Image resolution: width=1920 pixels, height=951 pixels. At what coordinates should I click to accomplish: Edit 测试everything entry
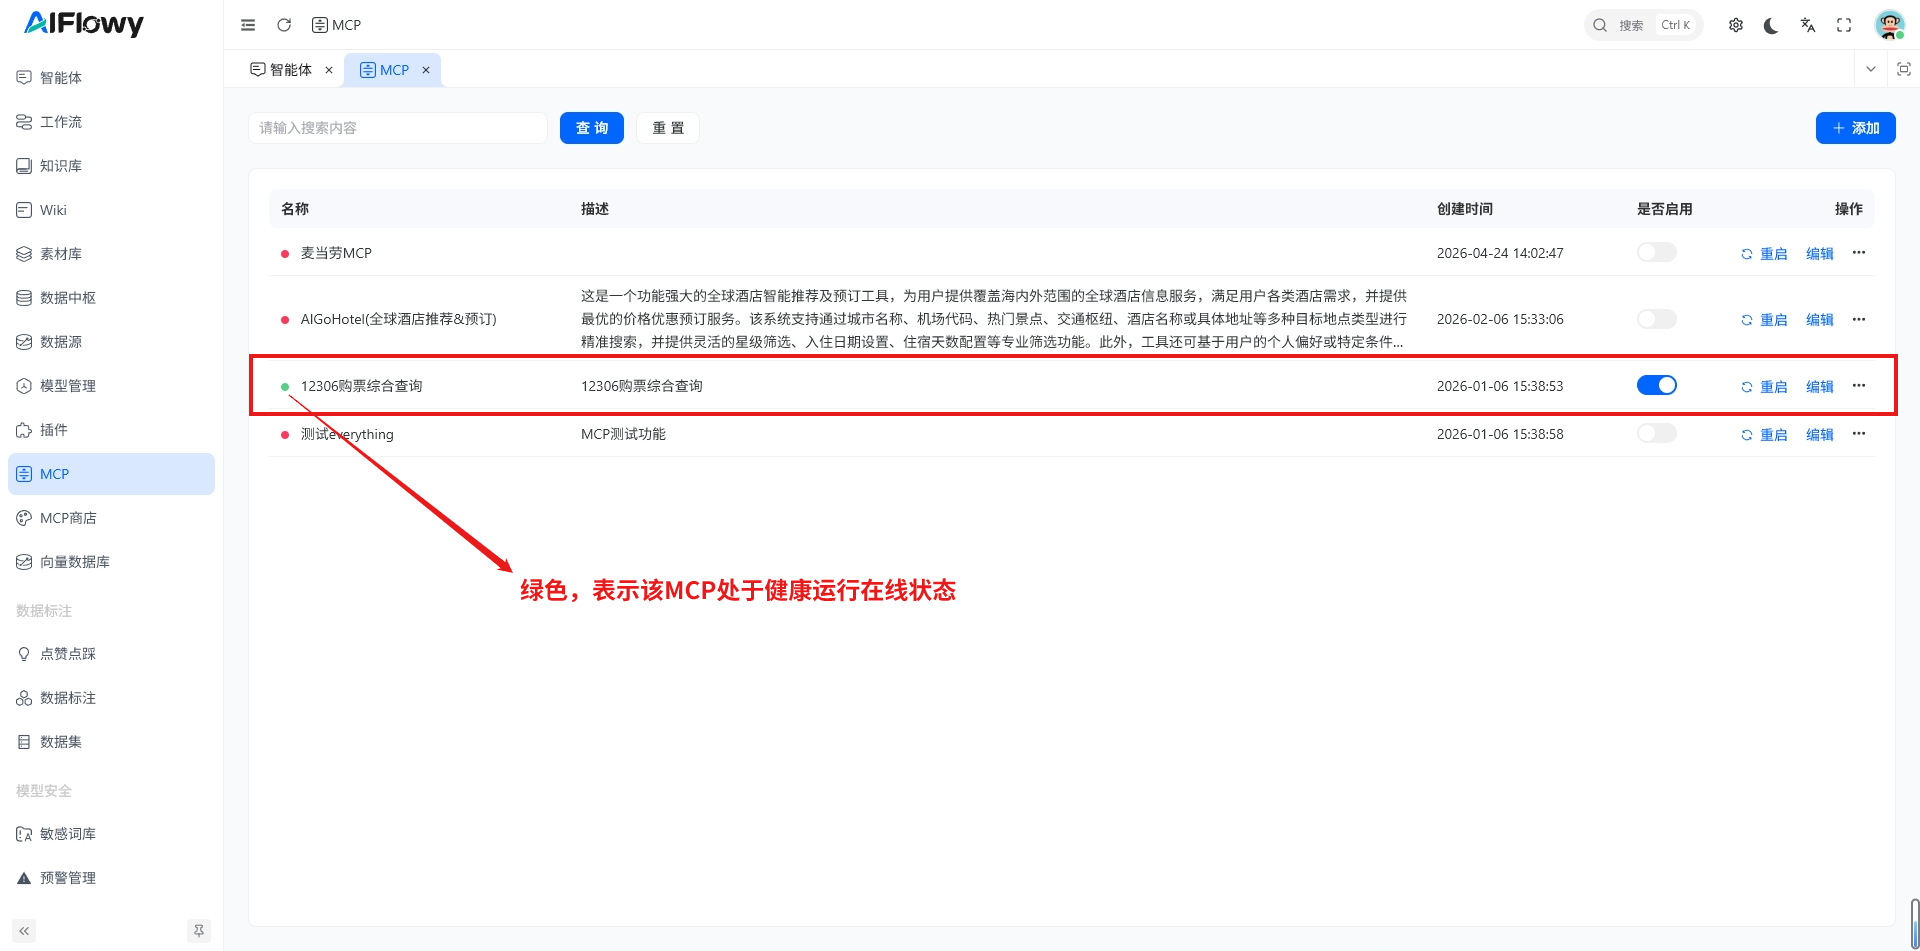click(1820, 435)
